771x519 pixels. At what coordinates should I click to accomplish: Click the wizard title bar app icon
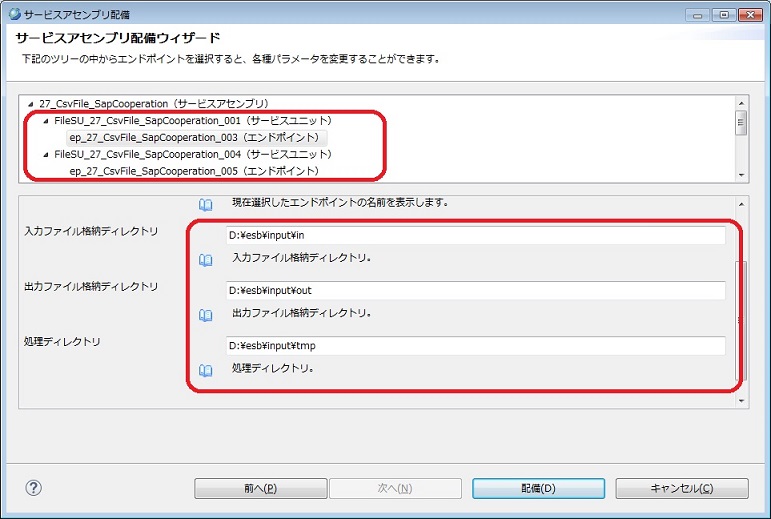tap(15, 14)
